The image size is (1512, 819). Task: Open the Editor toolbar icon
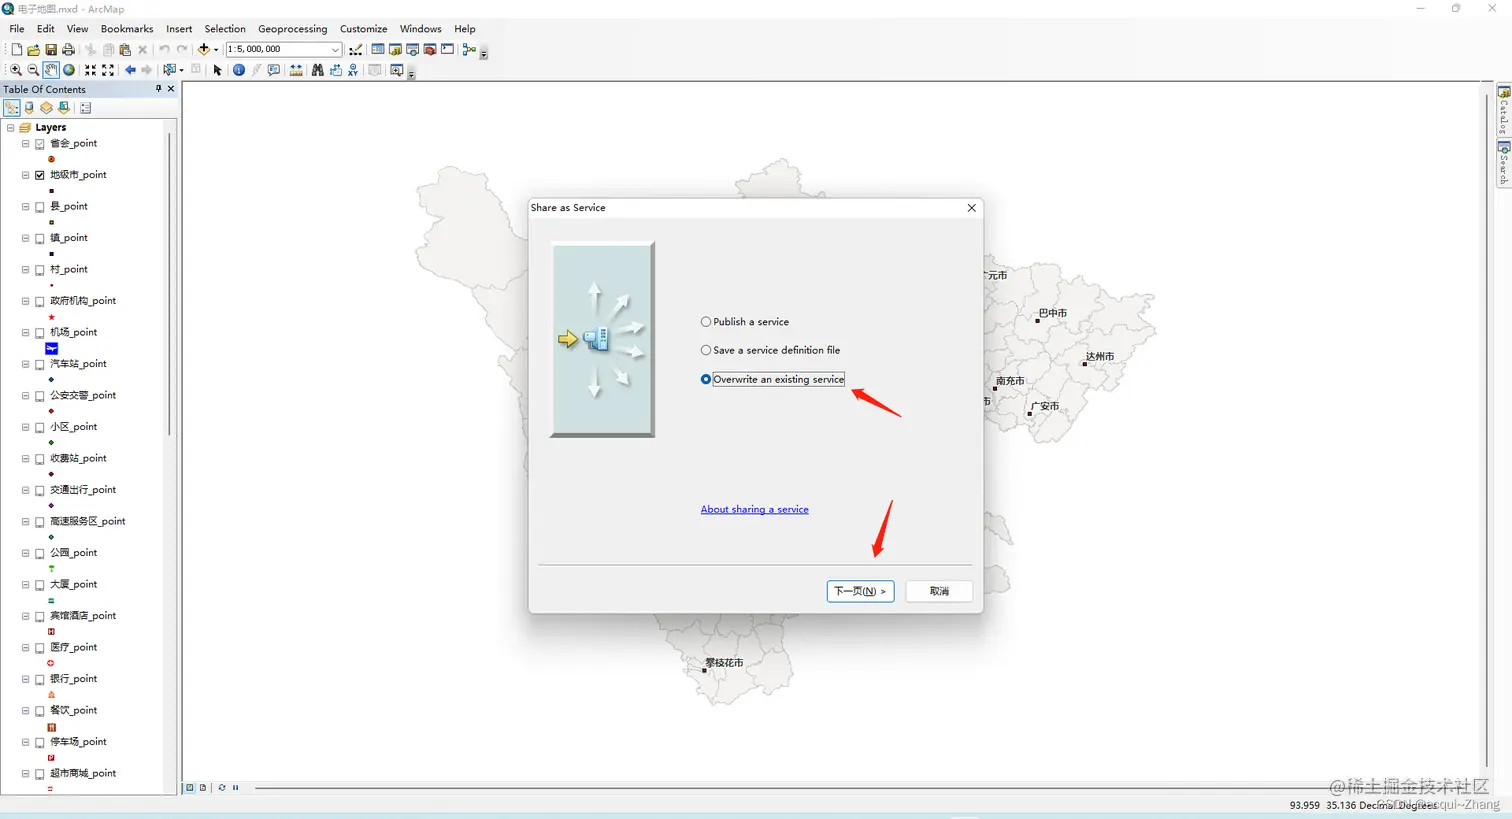point(355,49)
